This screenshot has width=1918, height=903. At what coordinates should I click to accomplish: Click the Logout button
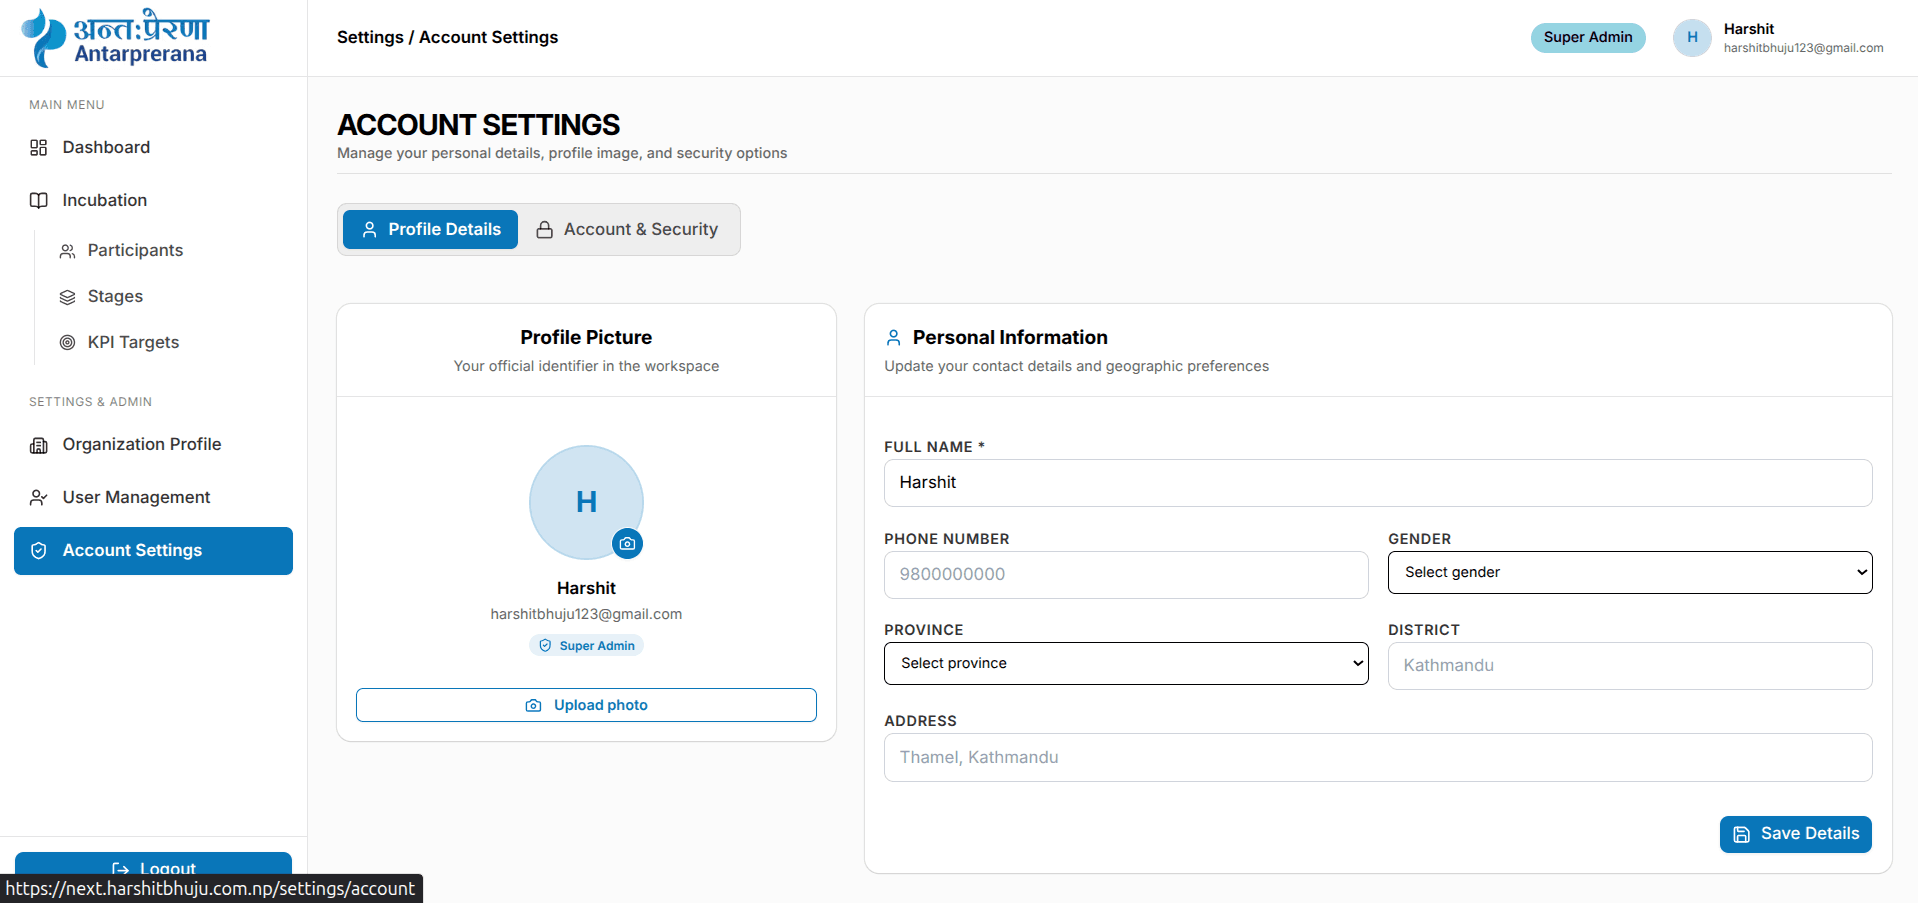coord(153,866)
